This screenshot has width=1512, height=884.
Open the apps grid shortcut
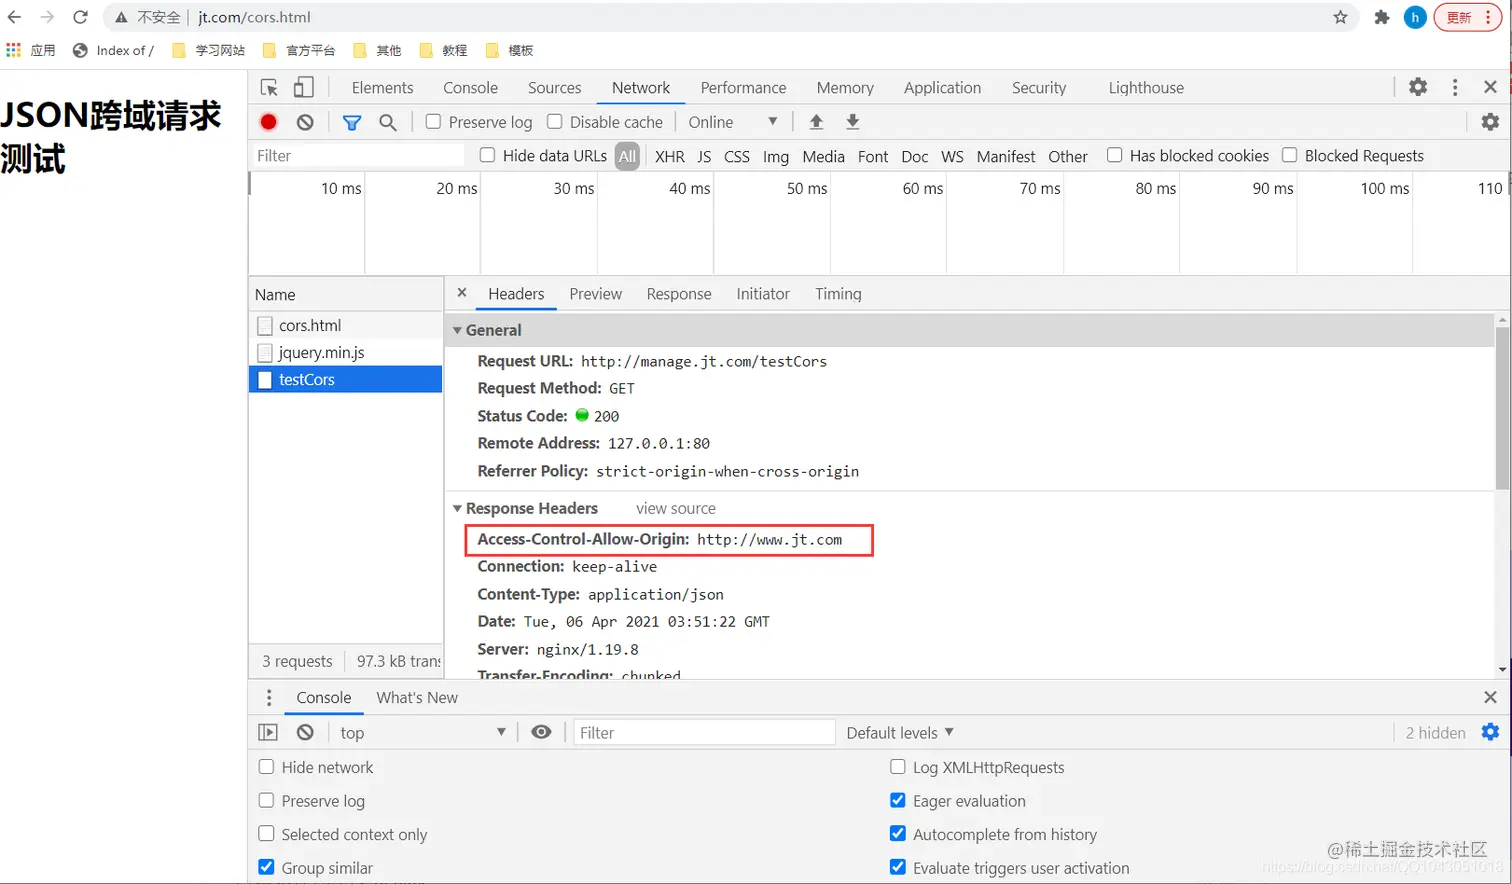click(13, 50)
